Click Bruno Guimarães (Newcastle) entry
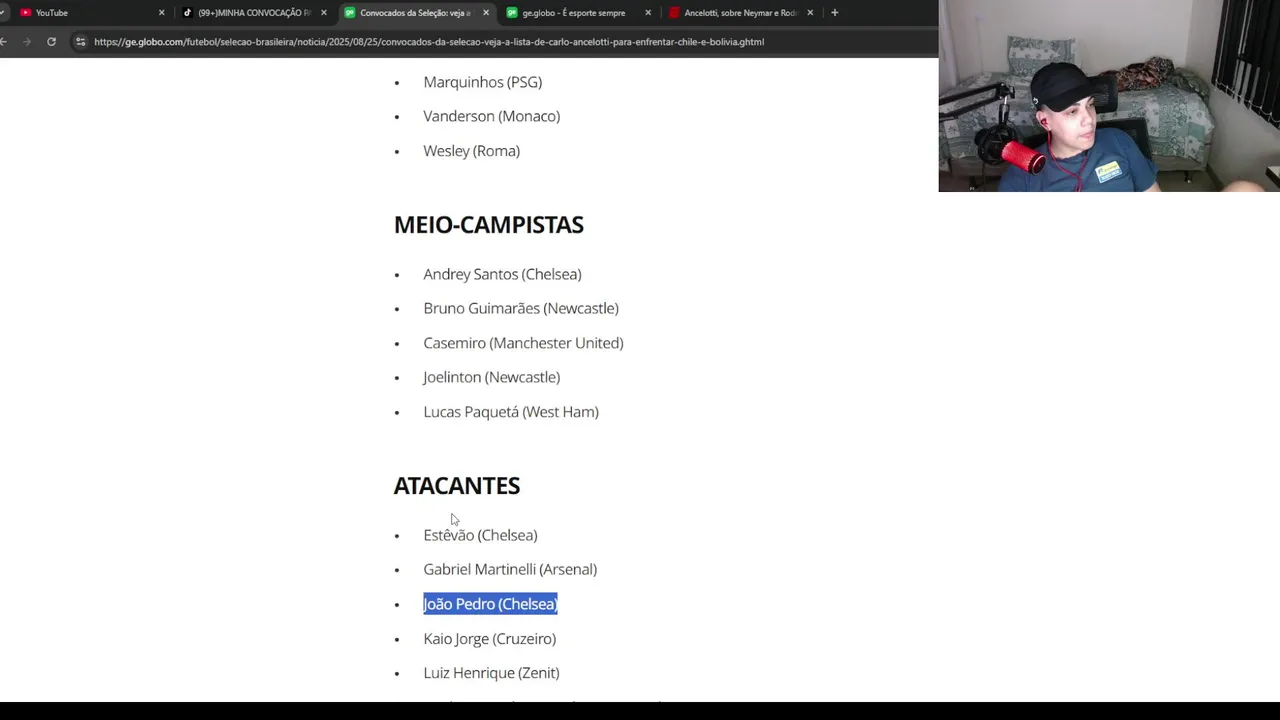 [x=520, y=308]
